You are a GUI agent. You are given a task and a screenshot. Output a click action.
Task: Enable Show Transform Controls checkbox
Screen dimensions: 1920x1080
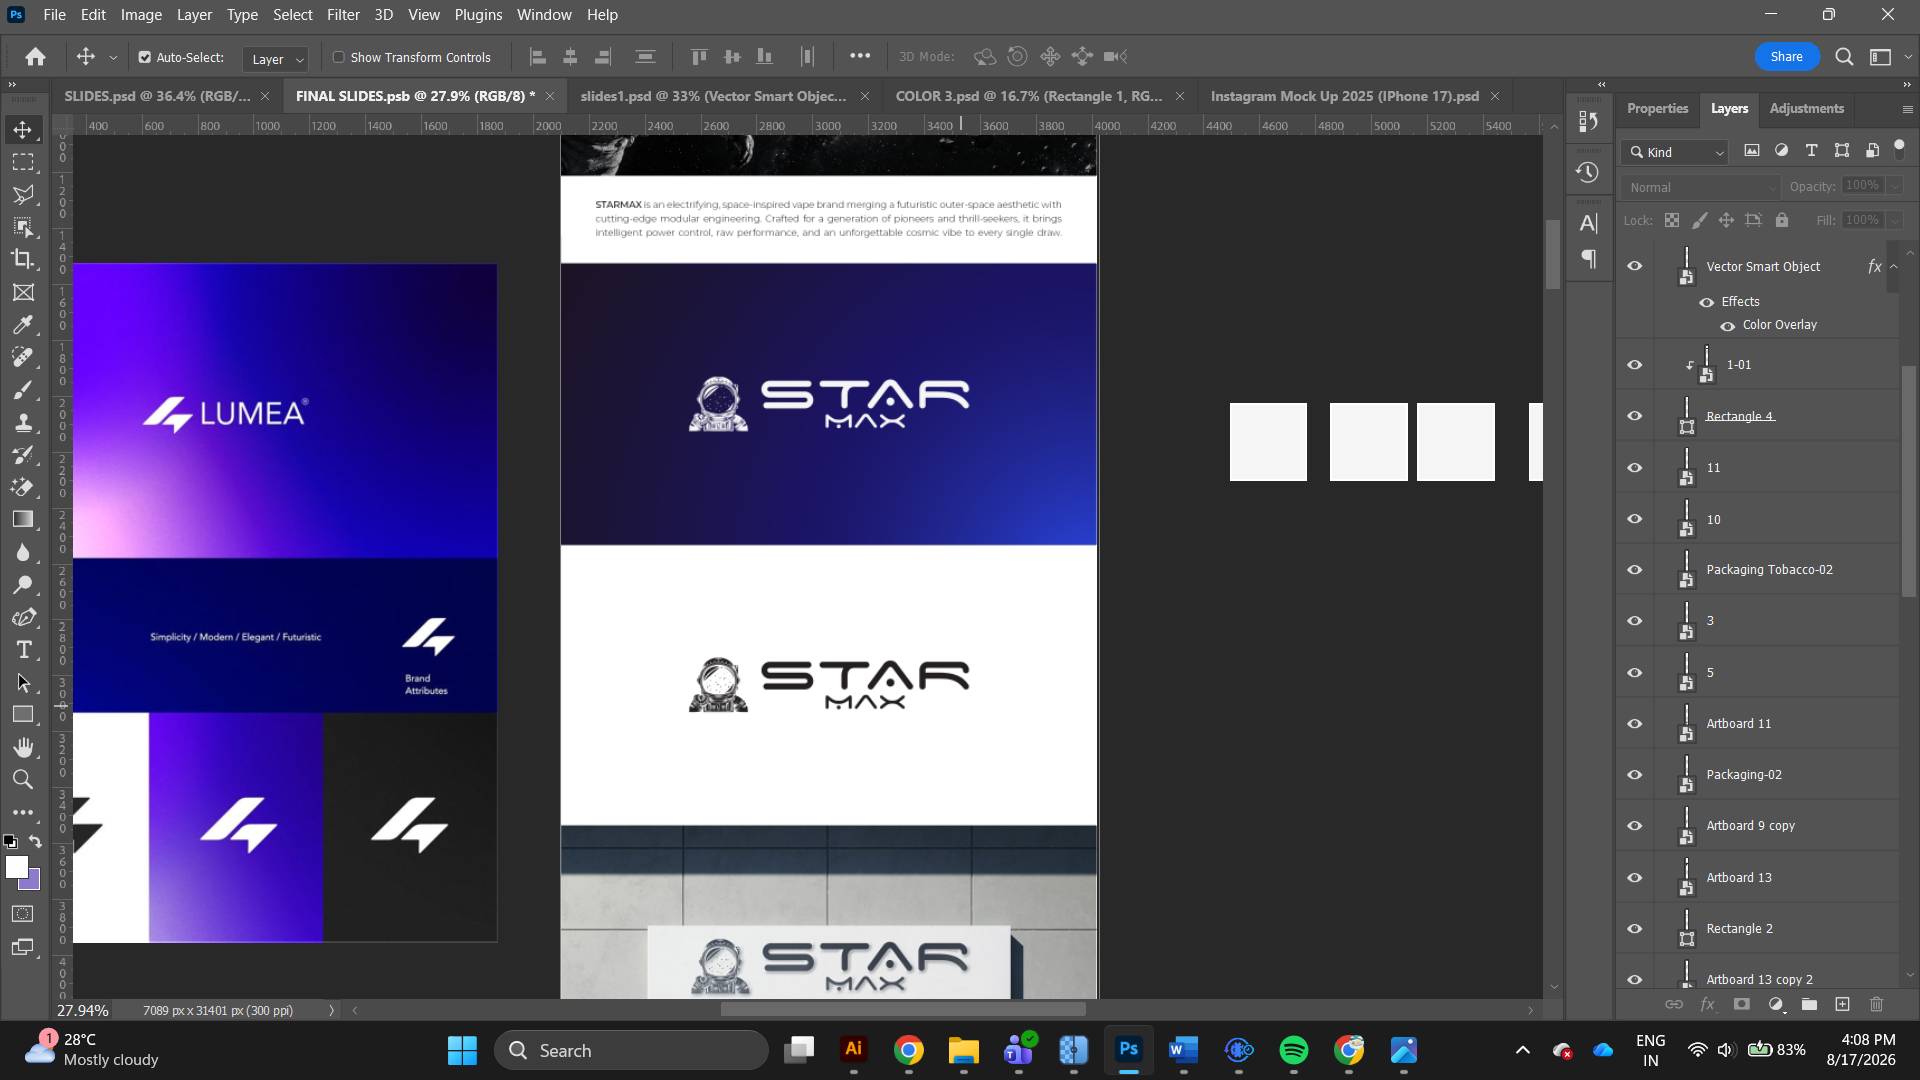[339, 57]
